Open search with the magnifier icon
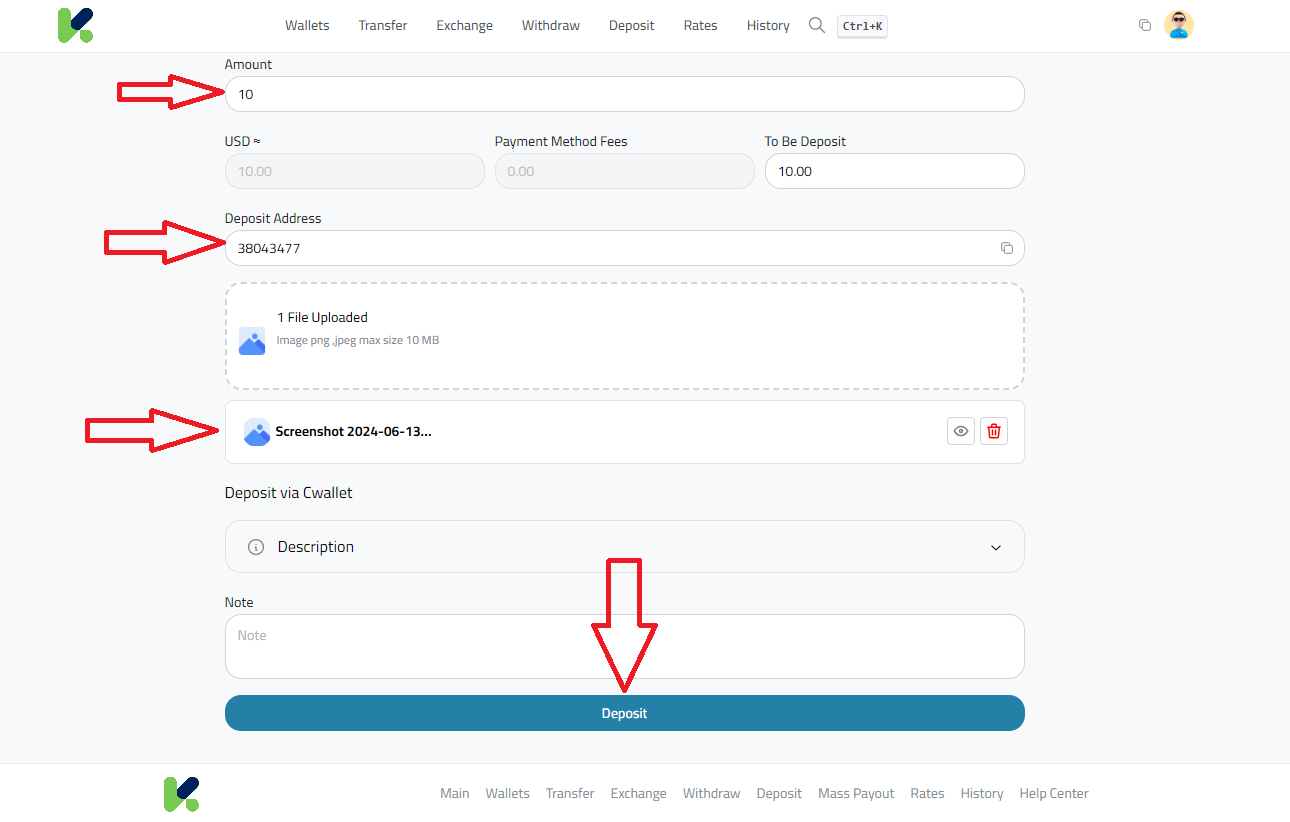The height and width of the screenshot is (822, 1290). (816, 25)
